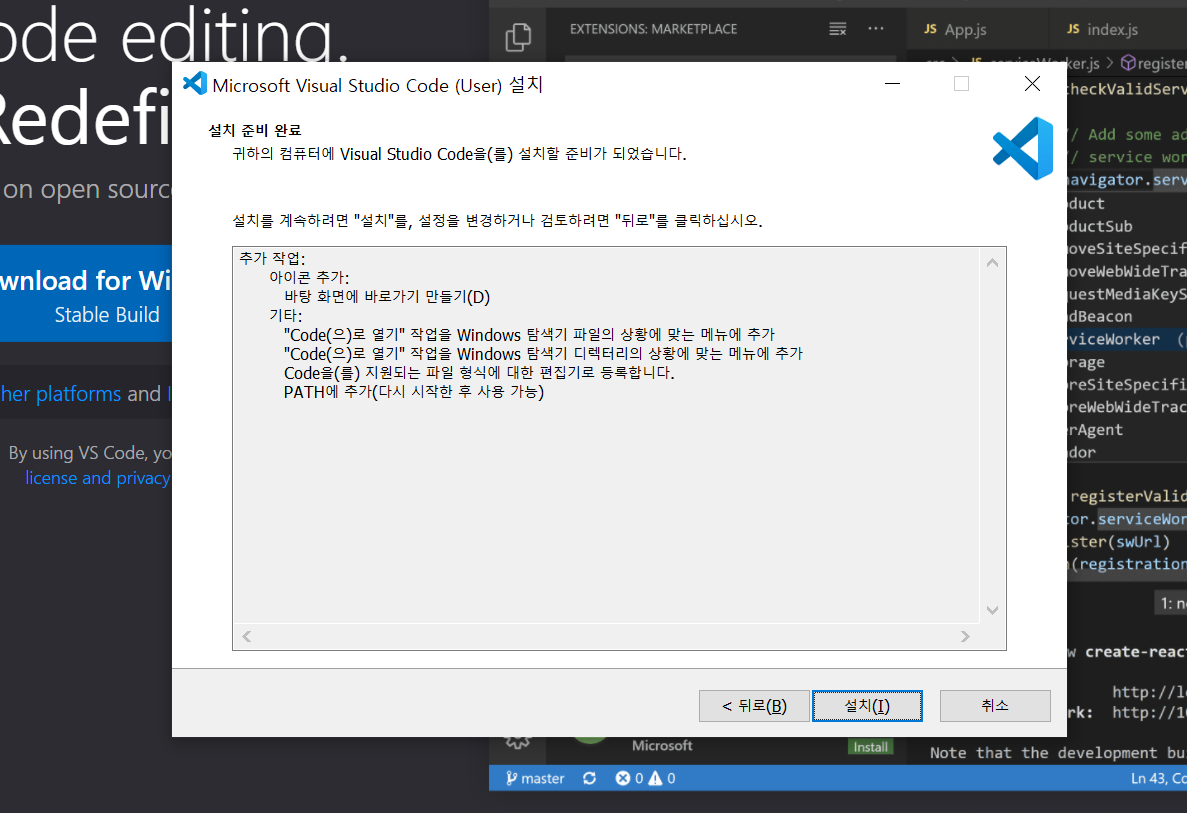
Task: Cancel setup with the 취소 button
Action: coord(995,706)
